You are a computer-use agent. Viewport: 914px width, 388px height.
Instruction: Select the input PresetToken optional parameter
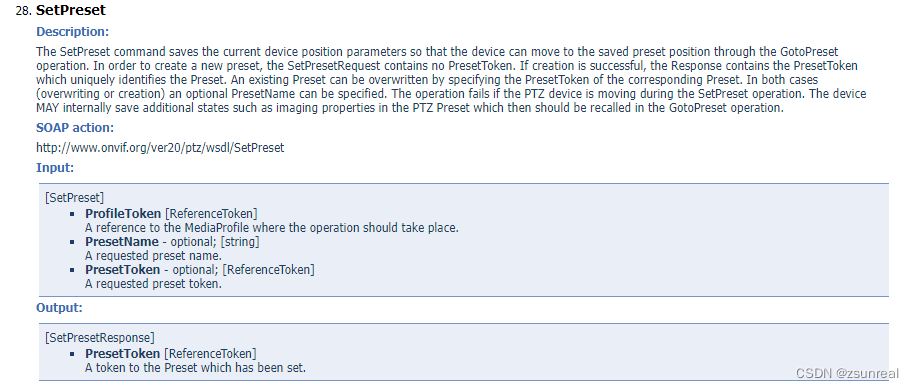click(x=122, y=270)
